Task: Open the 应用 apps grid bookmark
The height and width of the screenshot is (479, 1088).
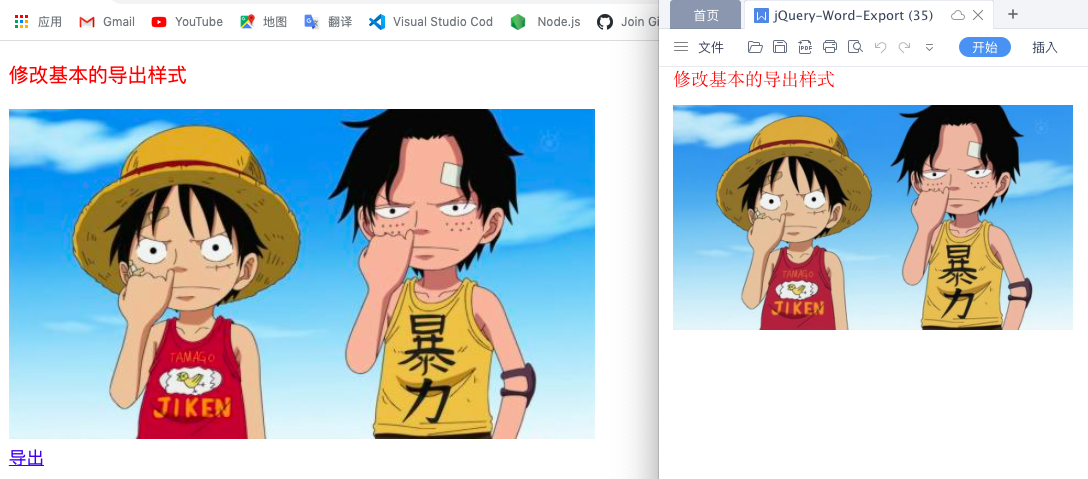Action: tap(38, 22)
